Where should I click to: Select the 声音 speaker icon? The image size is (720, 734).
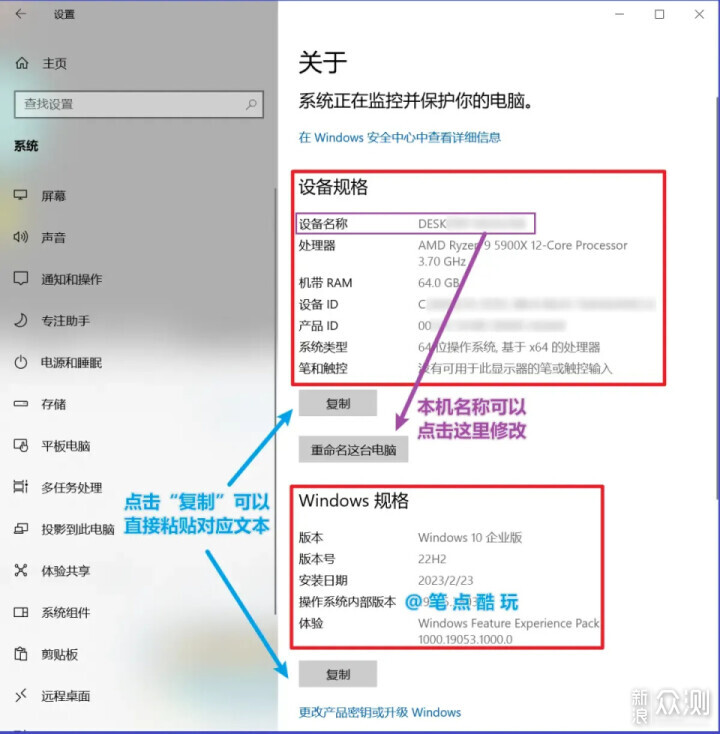21,237
